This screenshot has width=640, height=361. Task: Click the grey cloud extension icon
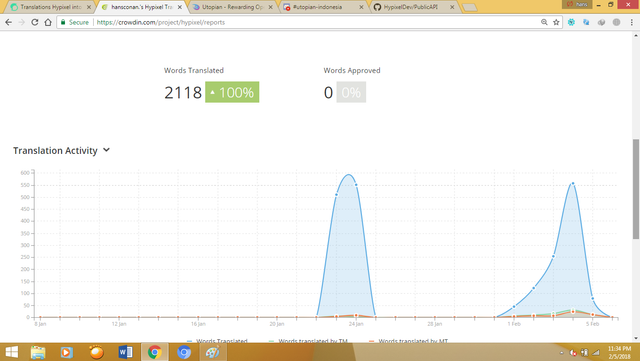pyautogui.click(x=601, y=22)
